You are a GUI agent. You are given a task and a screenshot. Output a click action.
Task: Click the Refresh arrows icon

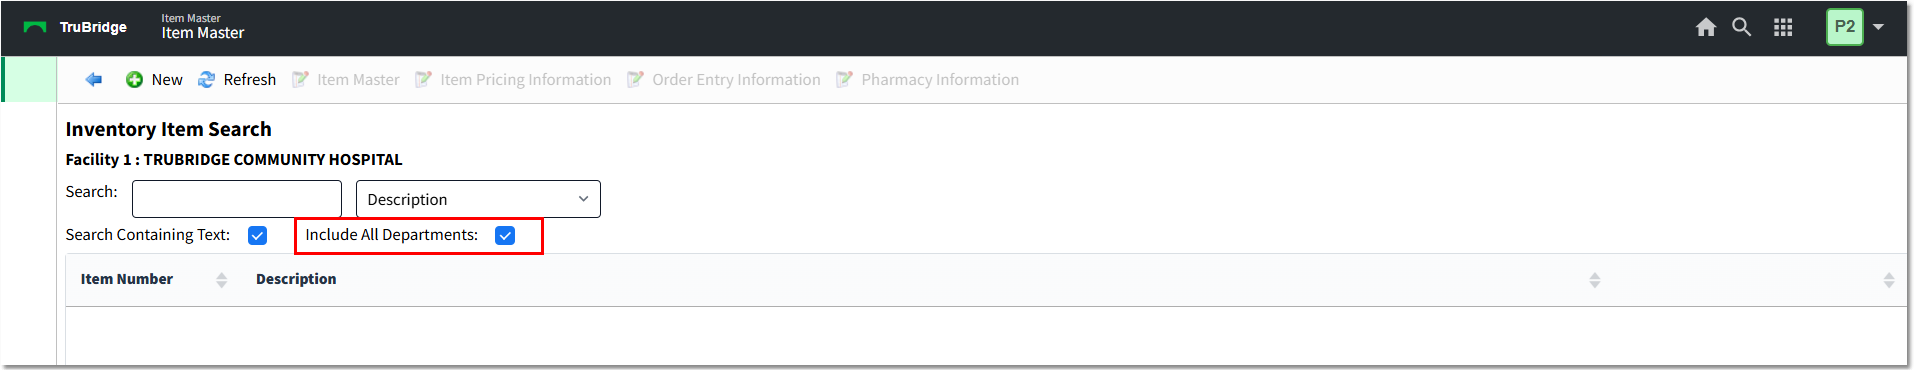(206, 80)
